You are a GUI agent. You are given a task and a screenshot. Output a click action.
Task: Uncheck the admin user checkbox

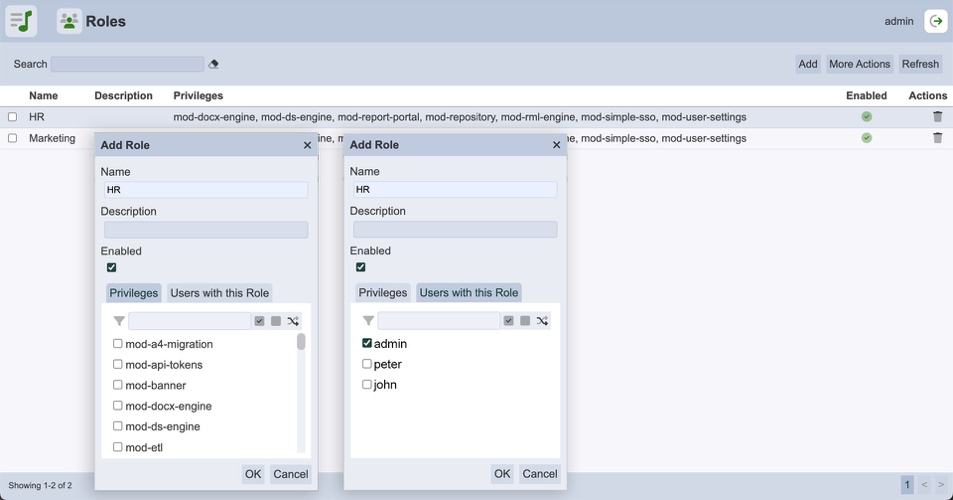tap(367, 343)
